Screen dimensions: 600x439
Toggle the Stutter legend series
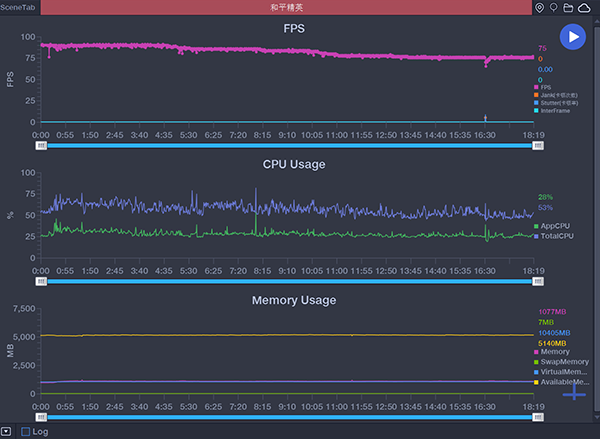[556, 103]
